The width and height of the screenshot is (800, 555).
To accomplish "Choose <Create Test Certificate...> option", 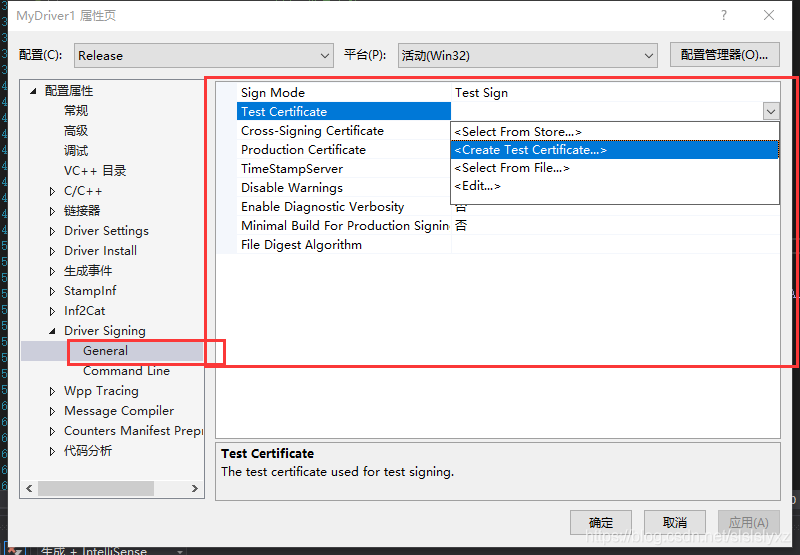I will tap(615, 149).
